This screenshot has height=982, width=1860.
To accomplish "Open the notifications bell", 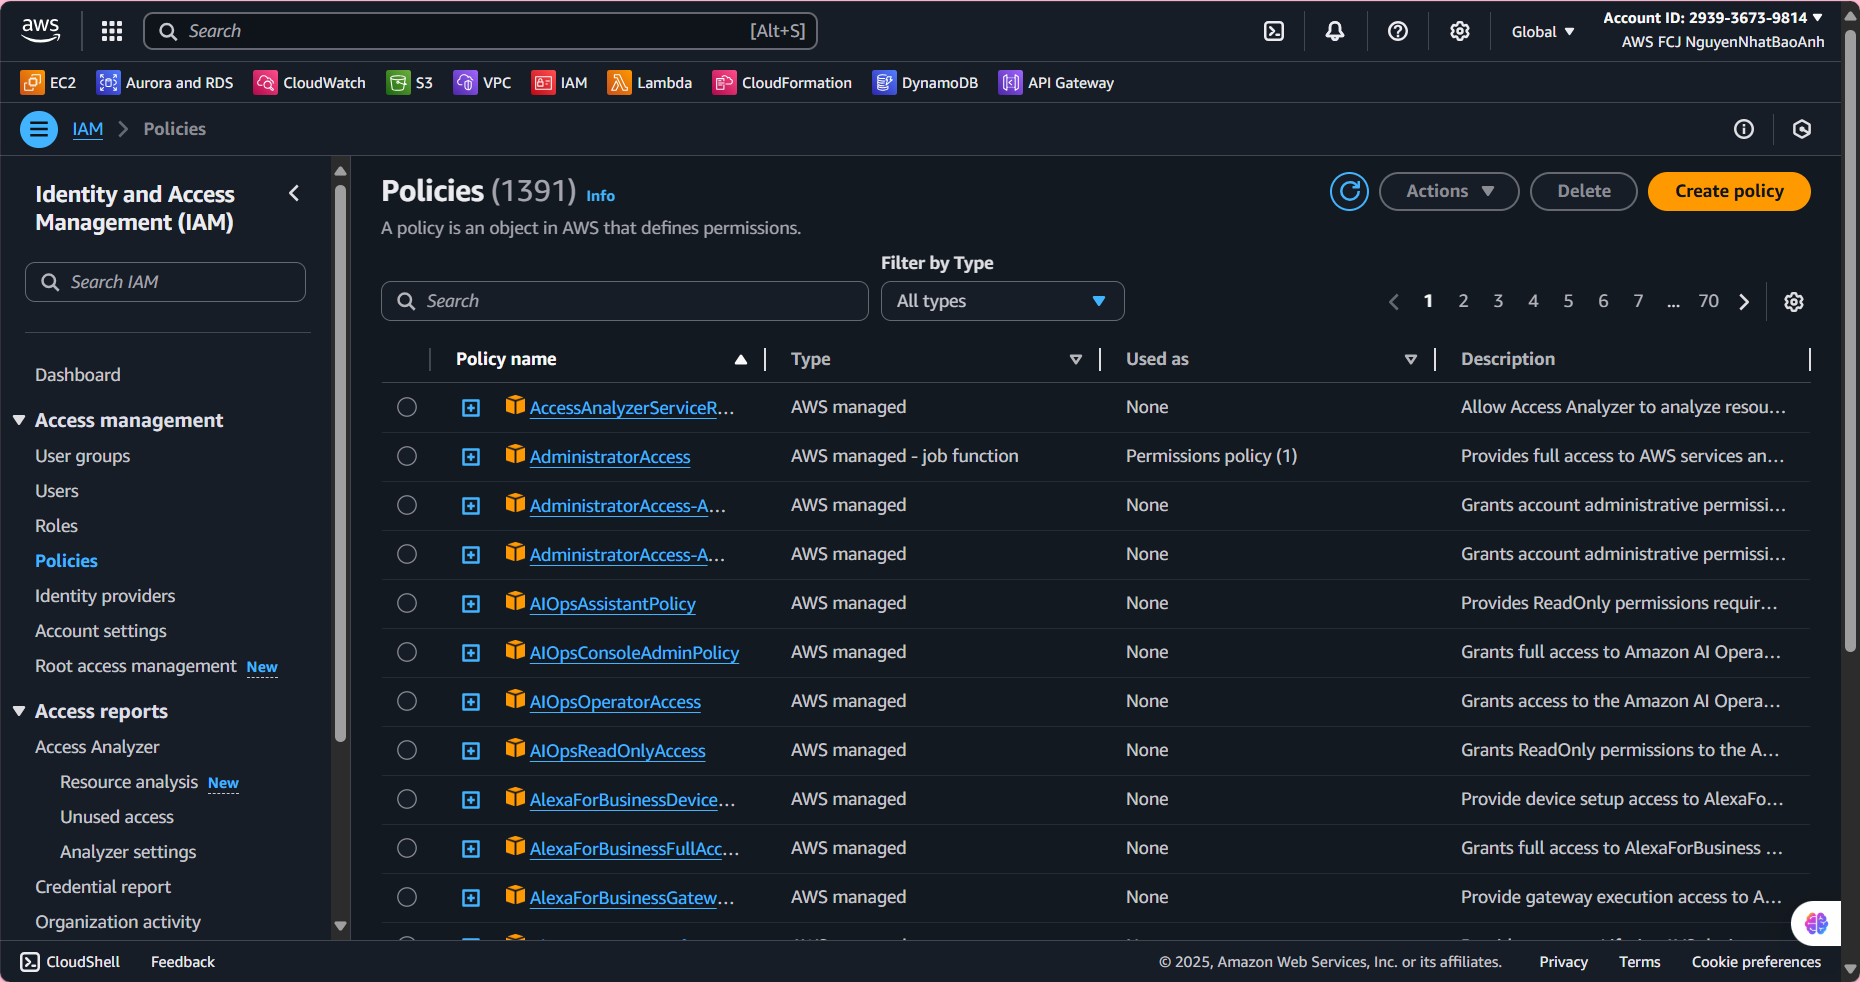I will pos(1334,31).
